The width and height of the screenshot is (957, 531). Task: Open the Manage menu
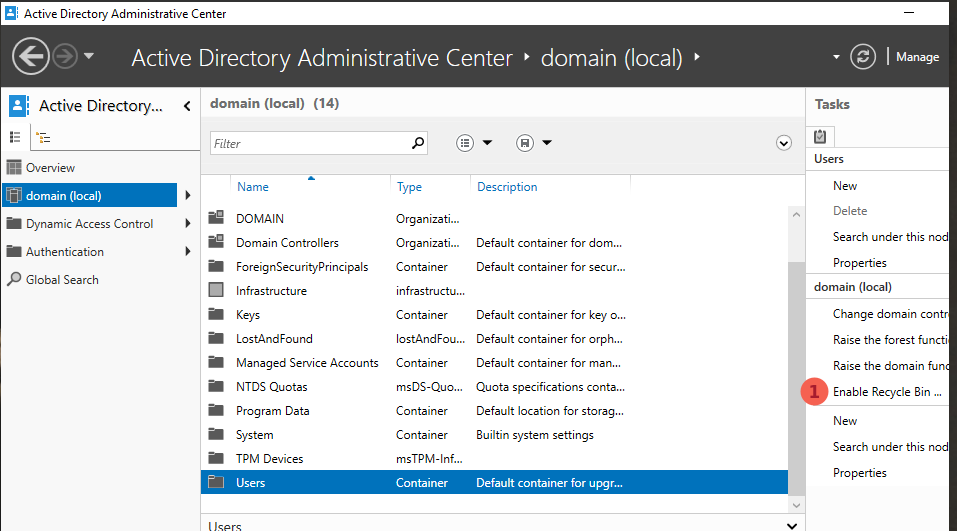tap(917, 57)
